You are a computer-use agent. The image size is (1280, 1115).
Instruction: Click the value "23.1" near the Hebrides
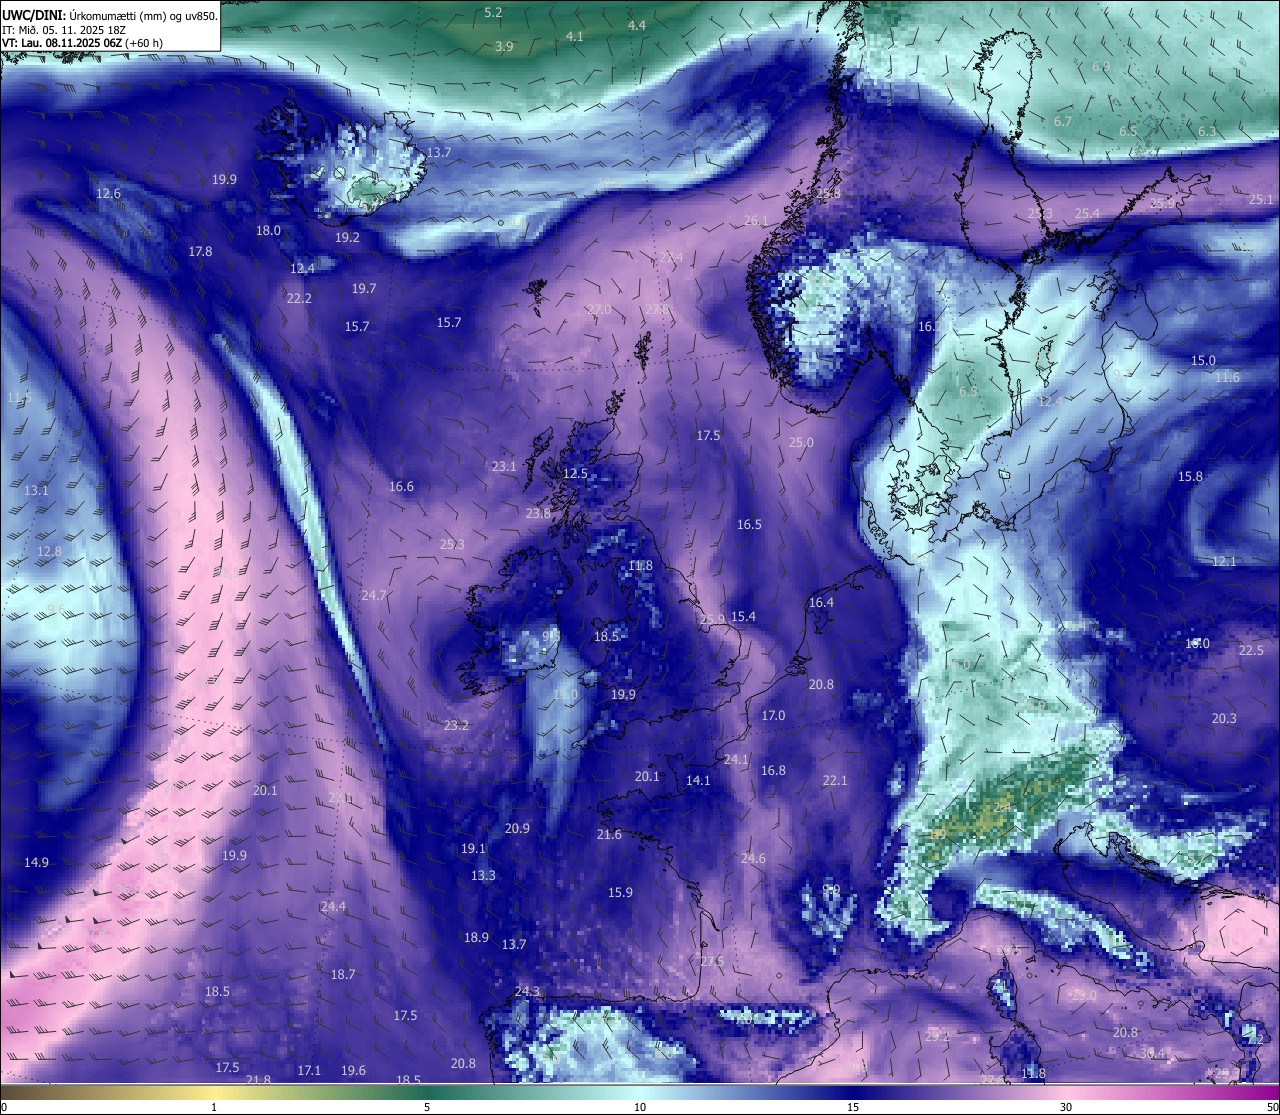[x=504, y=466]
